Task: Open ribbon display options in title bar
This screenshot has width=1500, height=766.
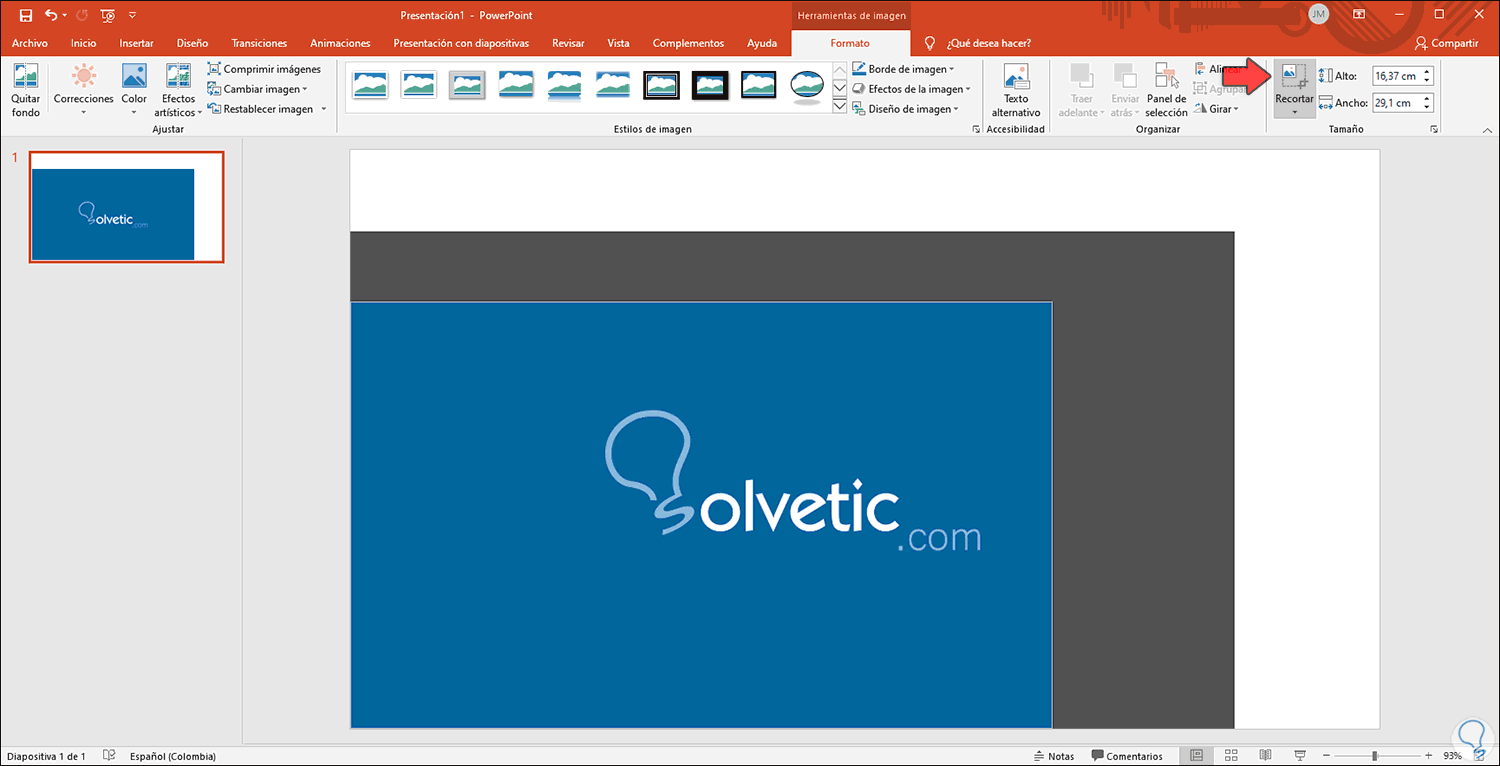Action: coord(1358,14)
